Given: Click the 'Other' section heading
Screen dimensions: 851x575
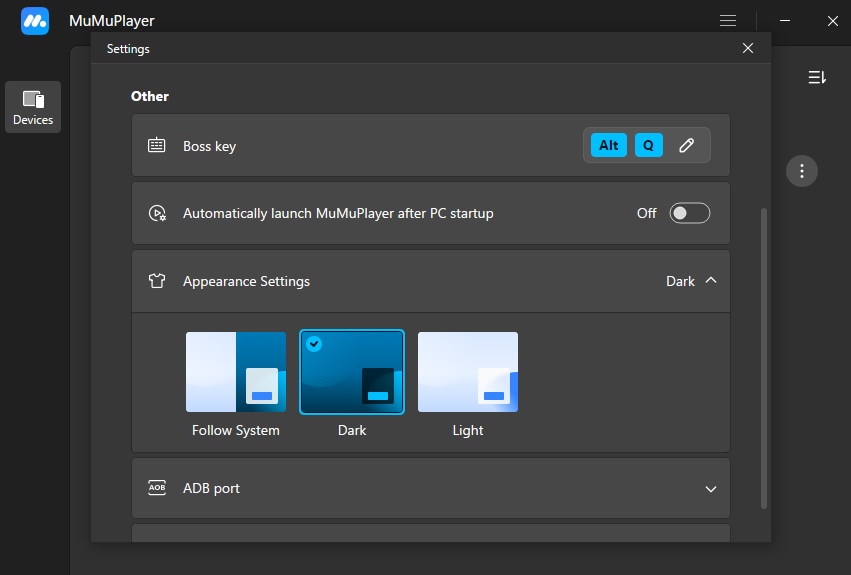Looking at the screenshot, I should coord(150,96).
